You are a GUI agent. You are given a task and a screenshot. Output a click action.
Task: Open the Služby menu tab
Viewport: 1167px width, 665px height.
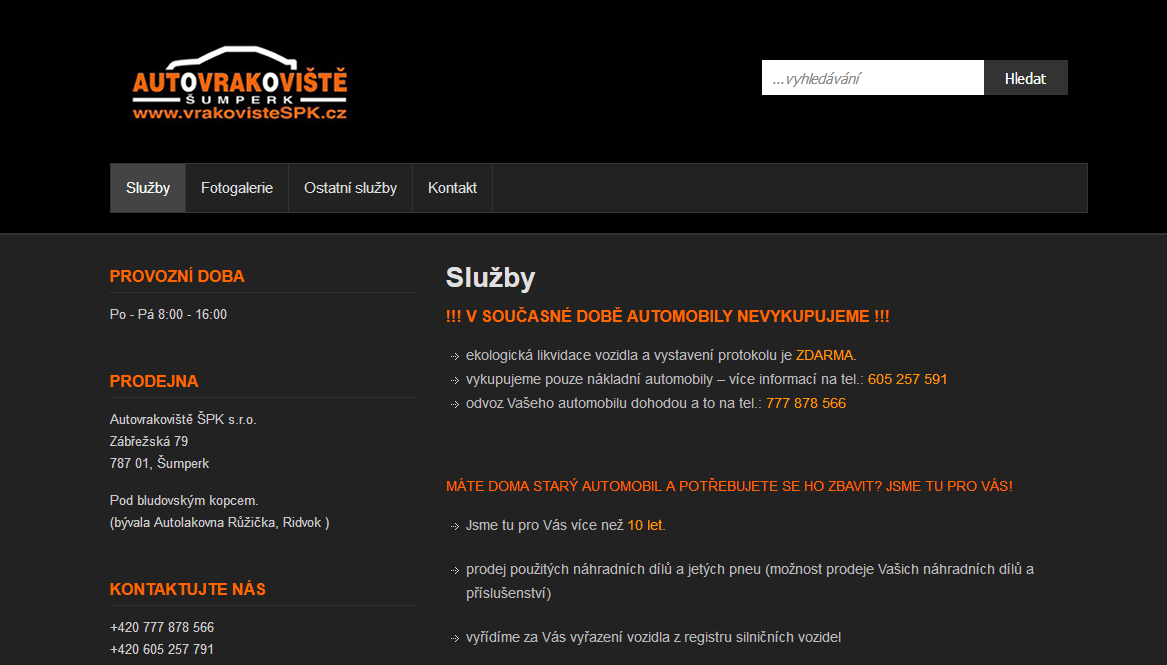tap(148, 188)
